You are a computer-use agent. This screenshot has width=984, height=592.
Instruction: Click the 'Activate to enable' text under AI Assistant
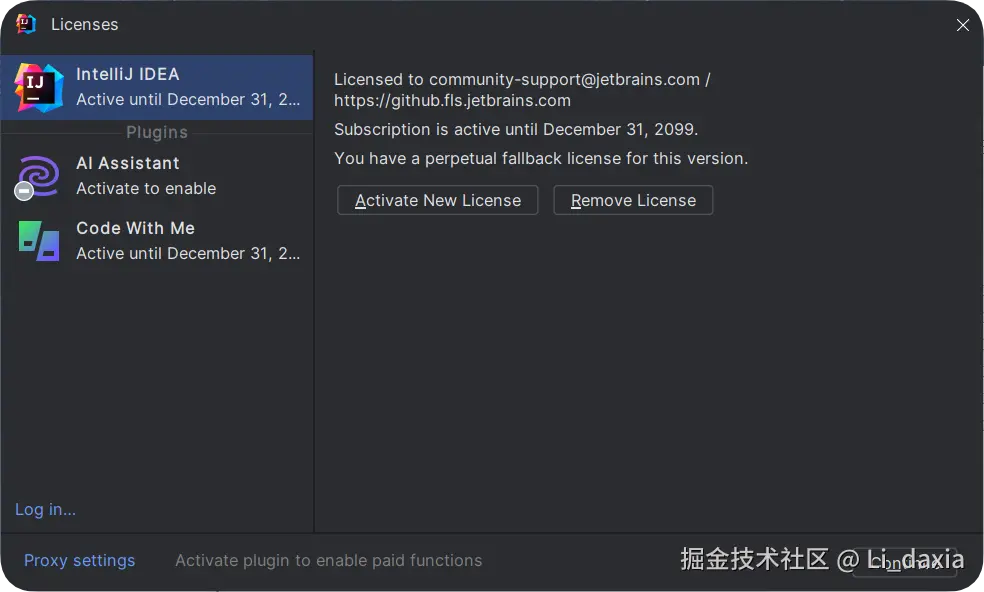(x=146, y=189)
